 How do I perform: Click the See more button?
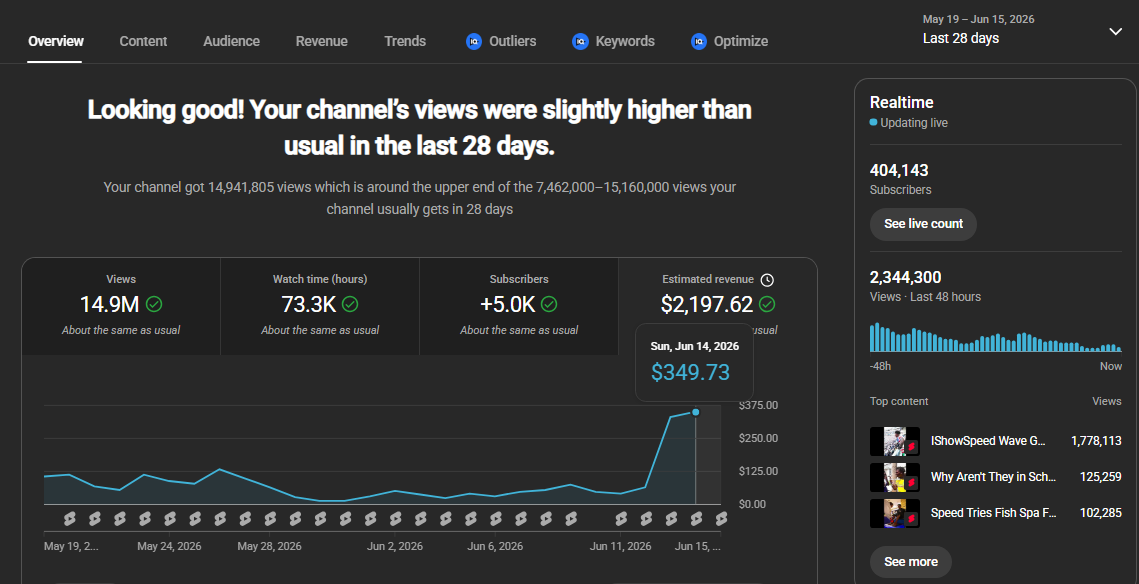911,561
